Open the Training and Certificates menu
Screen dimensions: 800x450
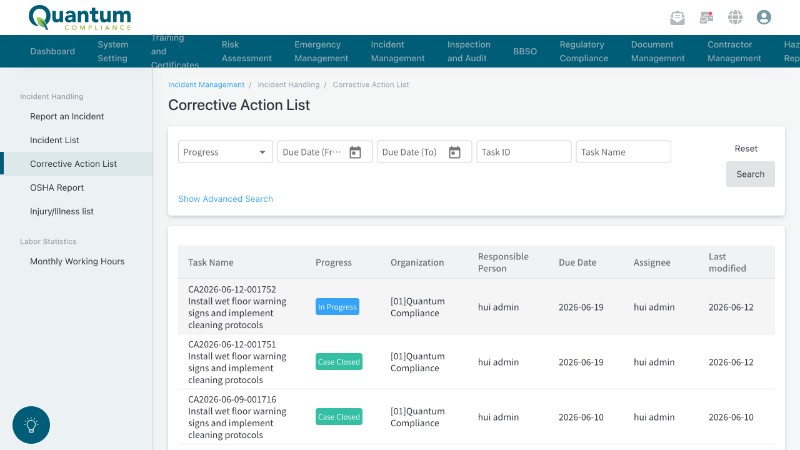pos(174,52)
